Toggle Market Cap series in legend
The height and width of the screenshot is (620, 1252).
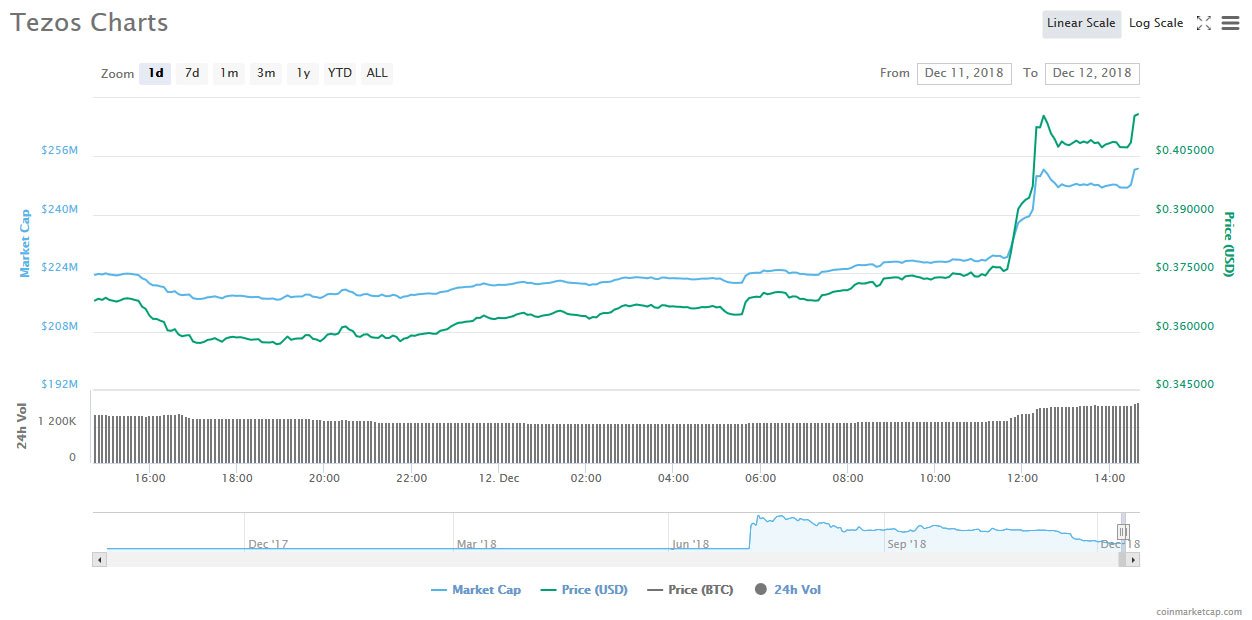(476, 590)
